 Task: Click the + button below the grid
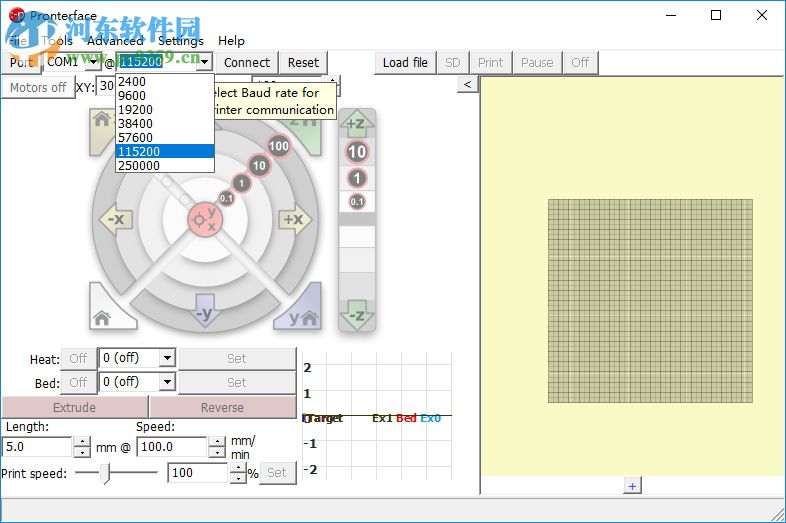(x=632, y=486)
